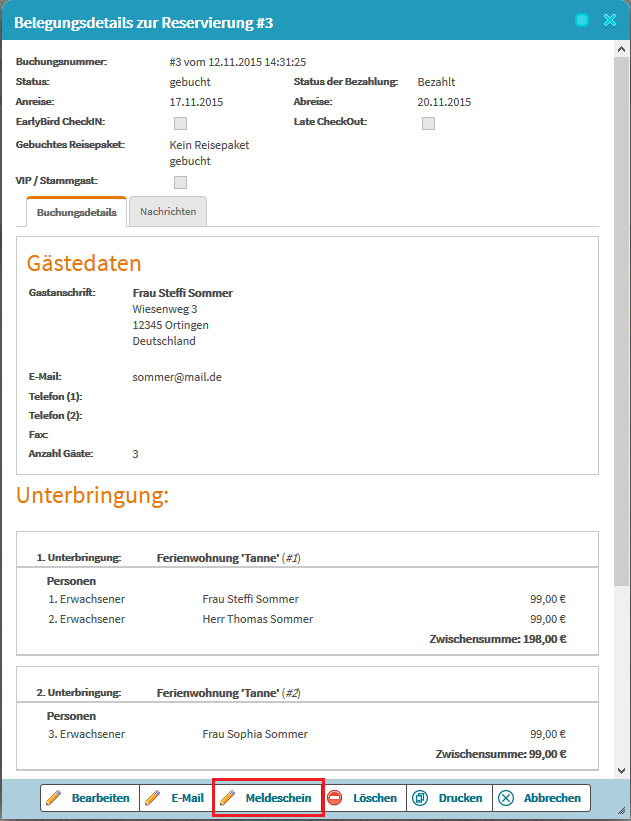Click the pencil icon beside E-Mail
This screenshot has width=631, height=821.
pyautogui.click(x=152, y=798)
